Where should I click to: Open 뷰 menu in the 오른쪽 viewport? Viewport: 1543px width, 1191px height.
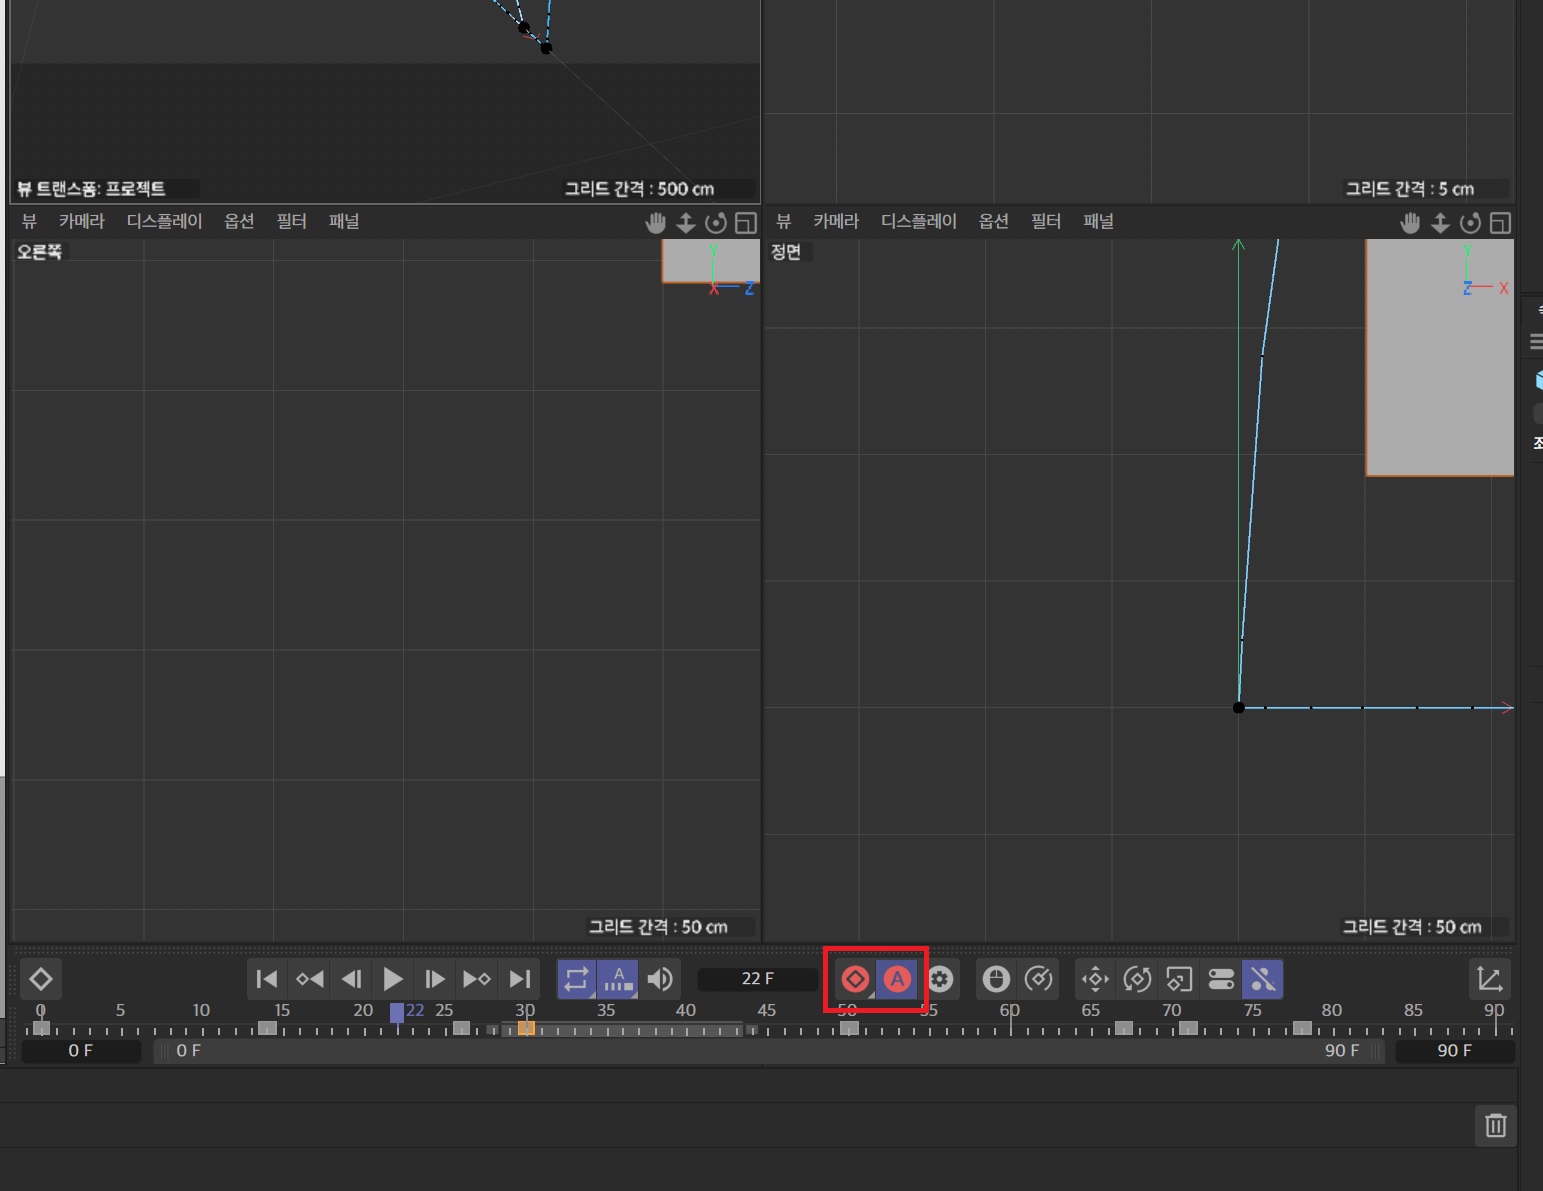(30, 222)
